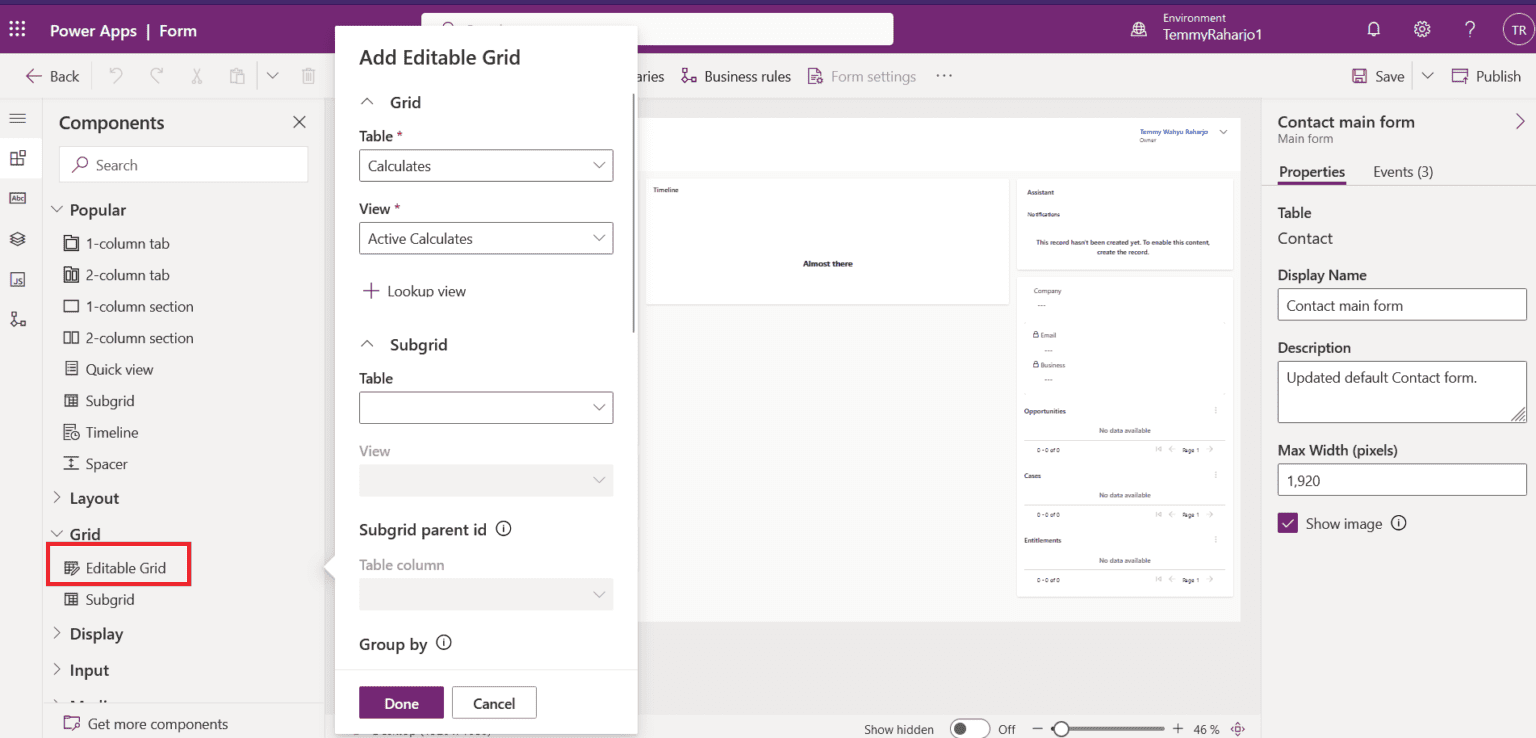Image resolution: width=1536 pixels, height=738 pixels.
Task: Select the Timeline component in Components panel
Action: click(x=110, y=431)
